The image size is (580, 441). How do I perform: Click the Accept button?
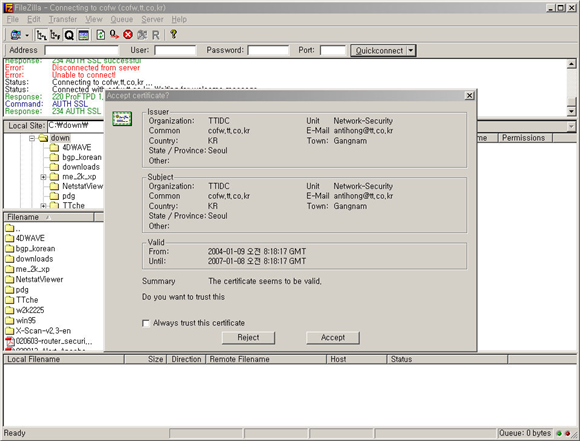333,337
